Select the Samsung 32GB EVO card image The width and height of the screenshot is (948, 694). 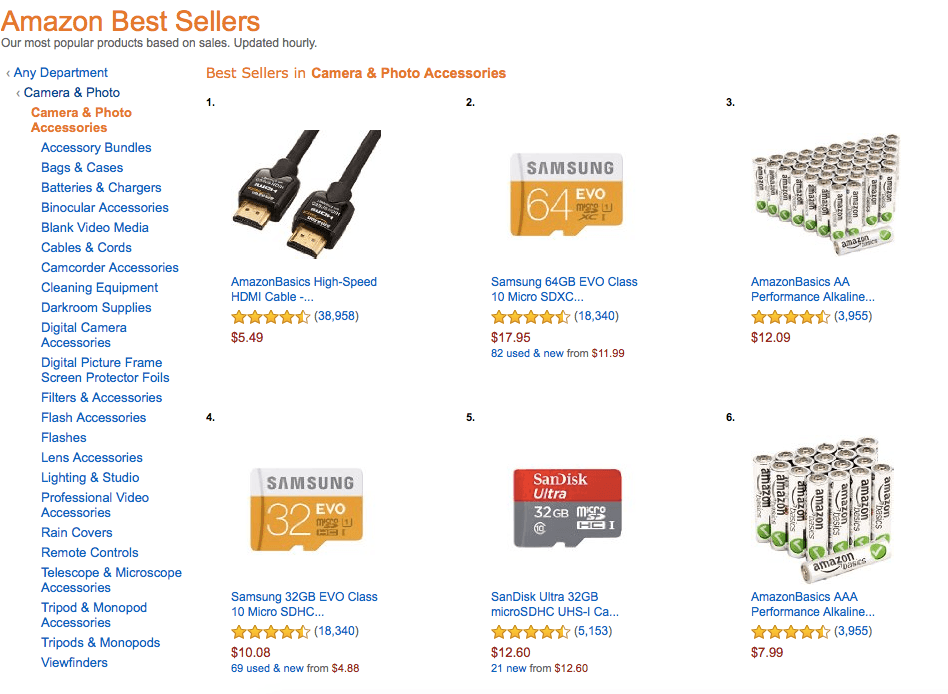pyautogui.click(x=307, y=510)
